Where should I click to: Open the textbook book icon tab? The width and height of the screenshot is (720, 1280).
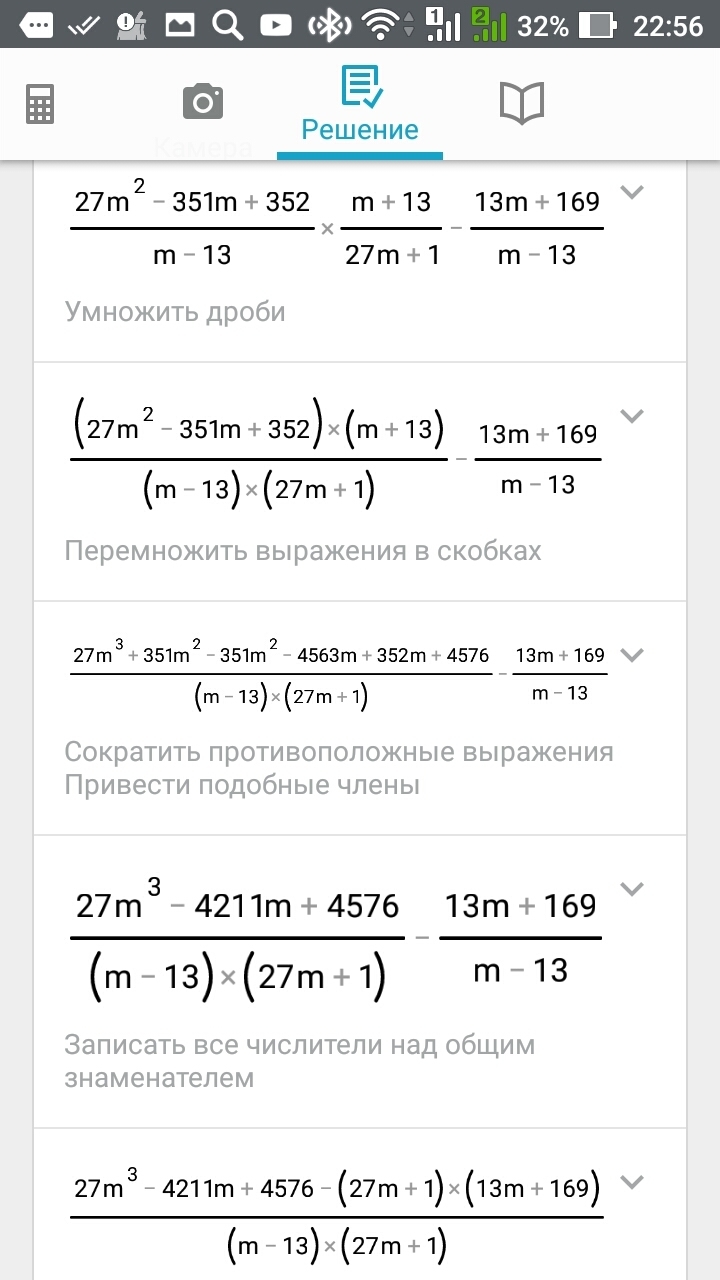click(521, 103)
